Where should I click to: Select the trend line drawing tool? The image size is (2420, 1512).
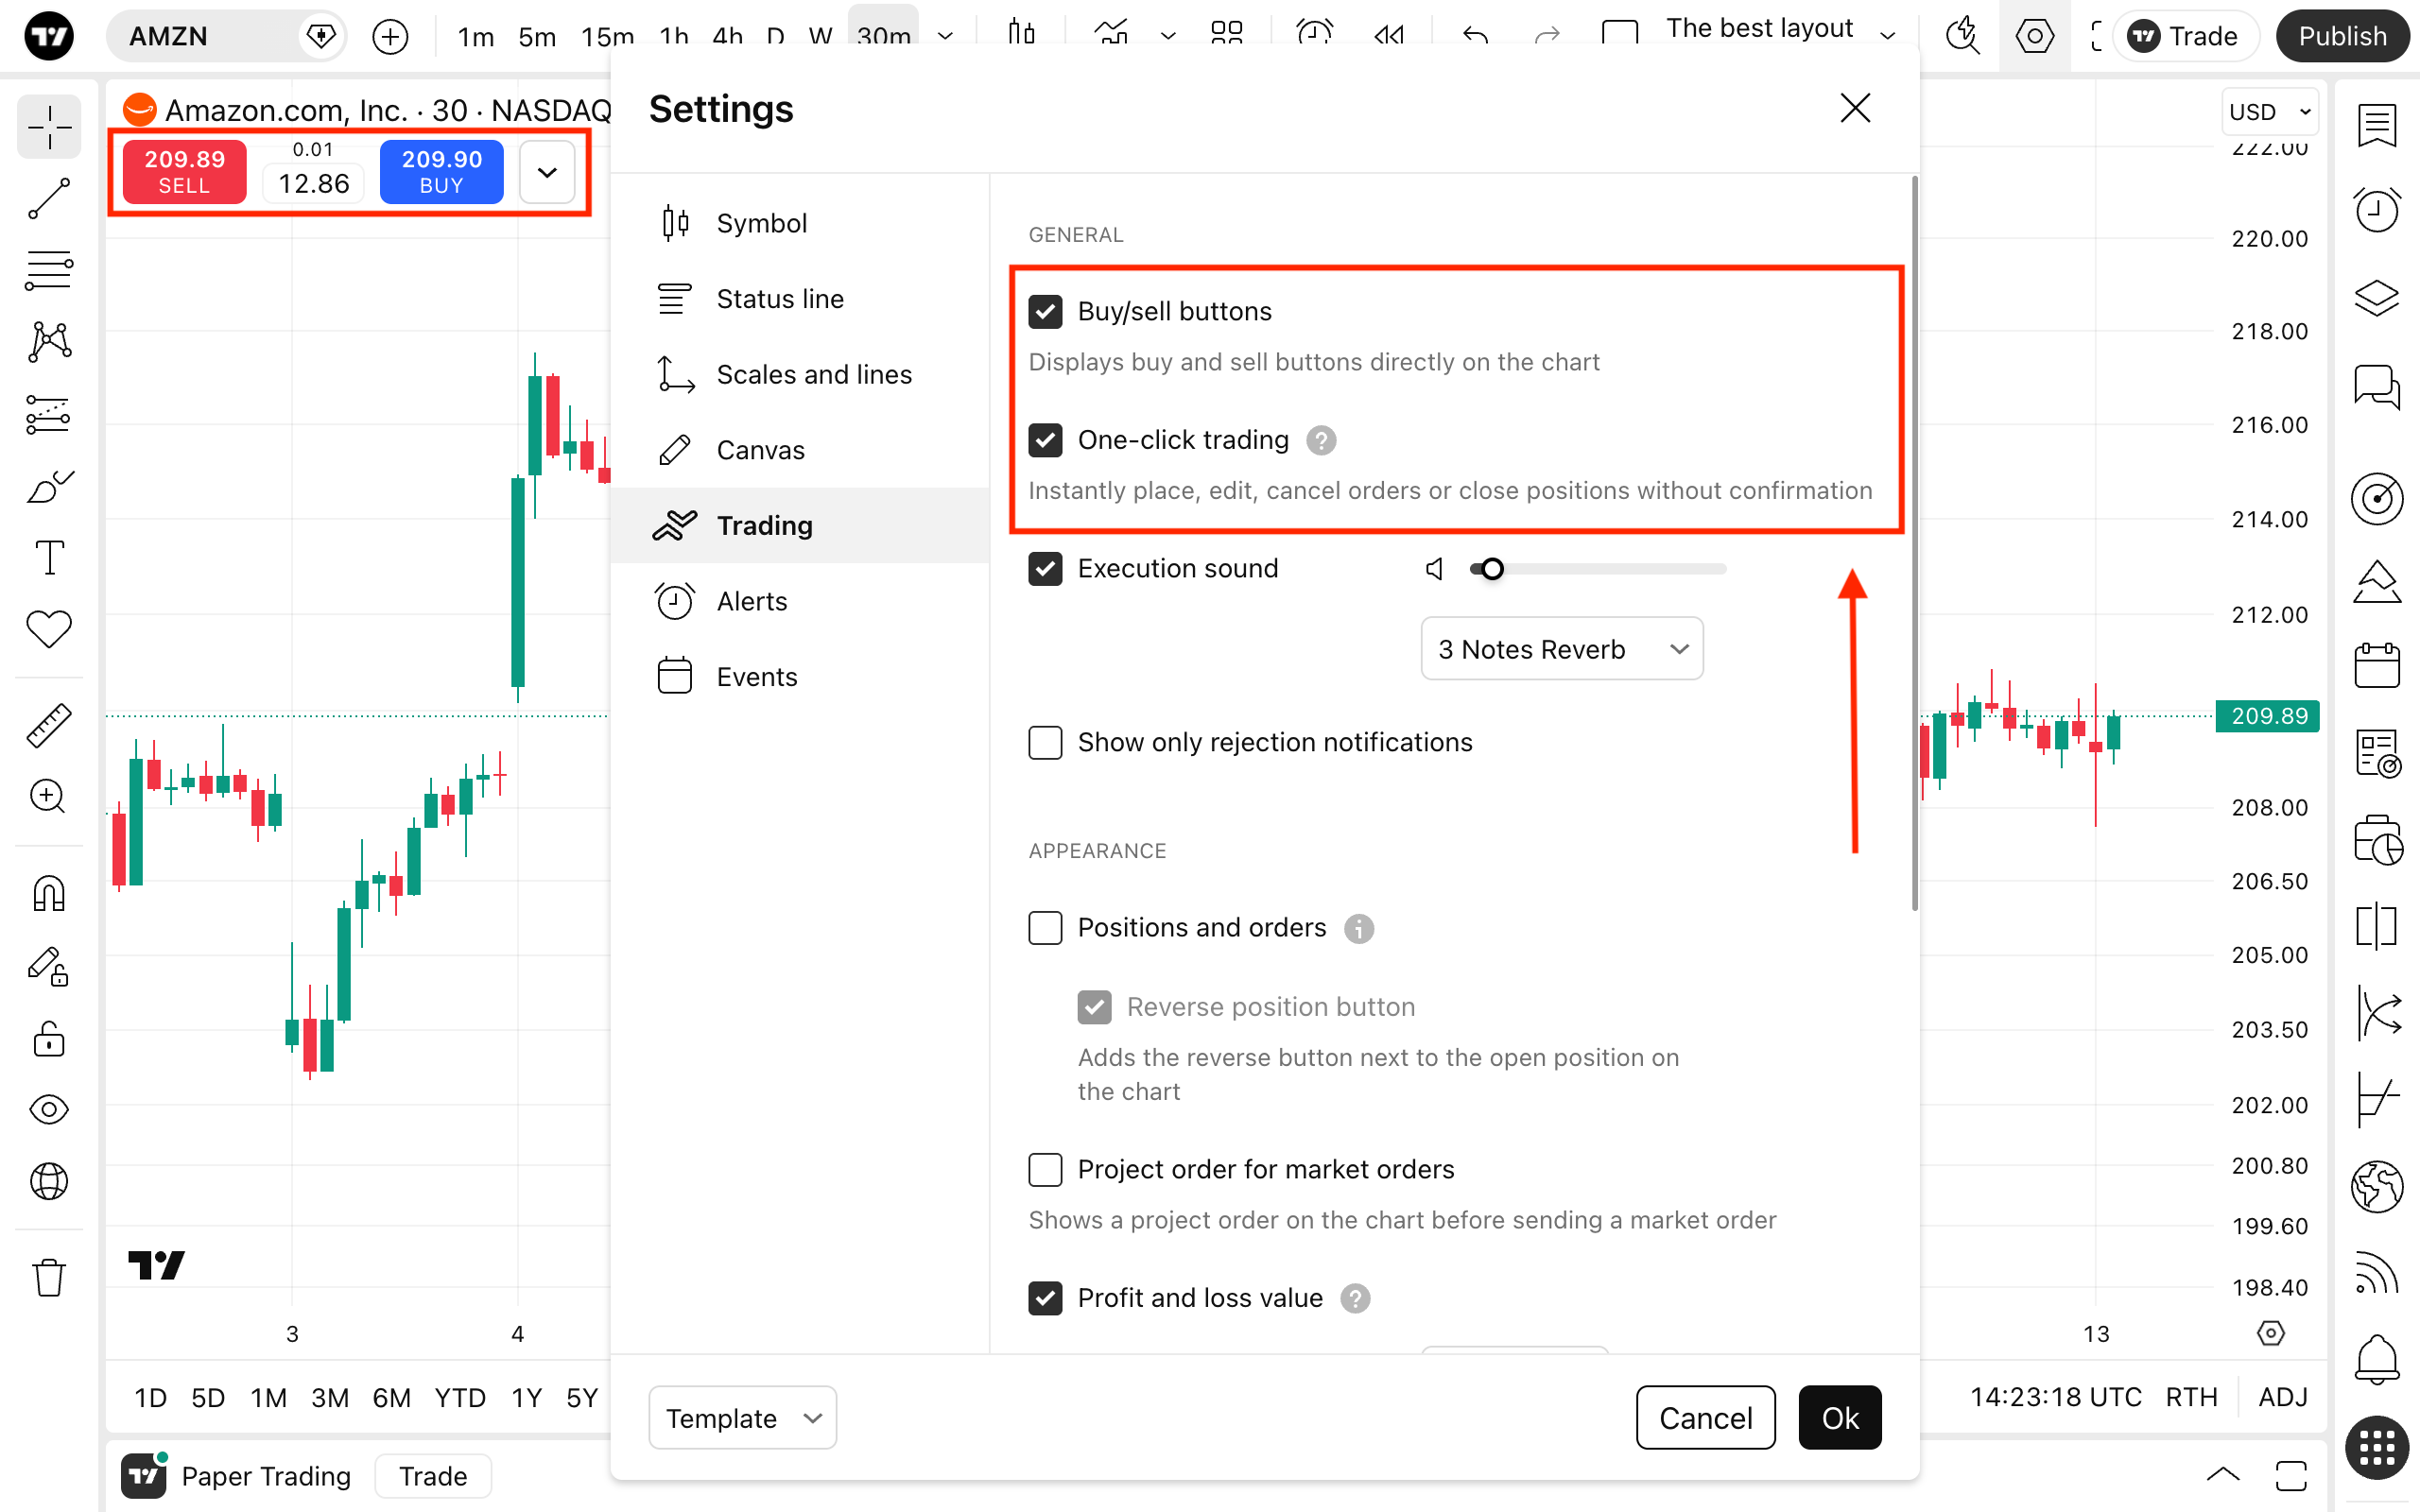(48, 199)
